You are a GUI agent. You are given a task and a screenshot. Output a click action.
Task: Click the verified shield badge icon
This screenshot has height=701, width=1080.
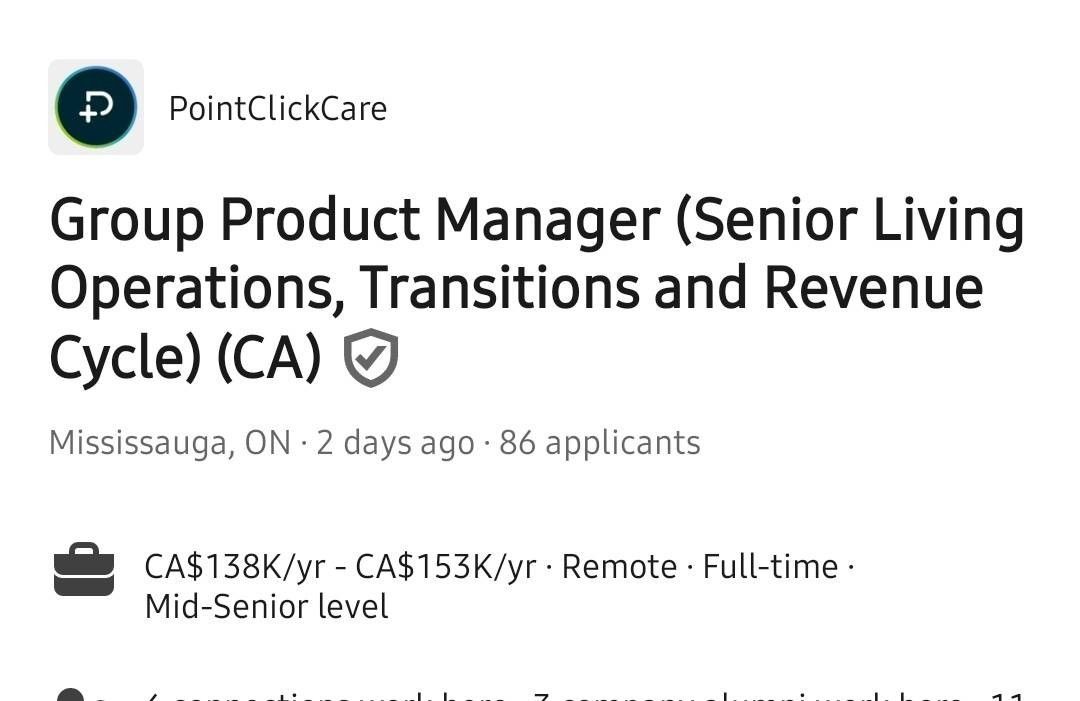coord(371,357)
